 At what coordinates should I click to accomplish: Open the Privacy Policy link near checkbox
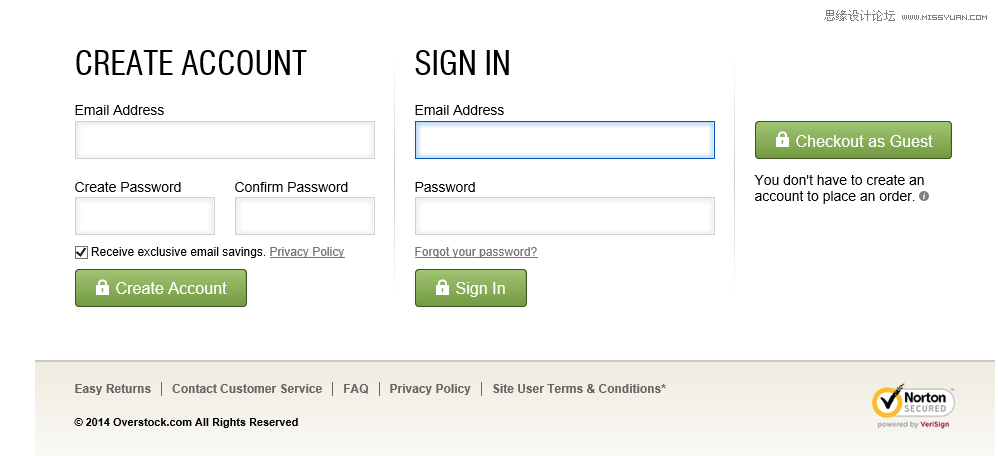307,252
